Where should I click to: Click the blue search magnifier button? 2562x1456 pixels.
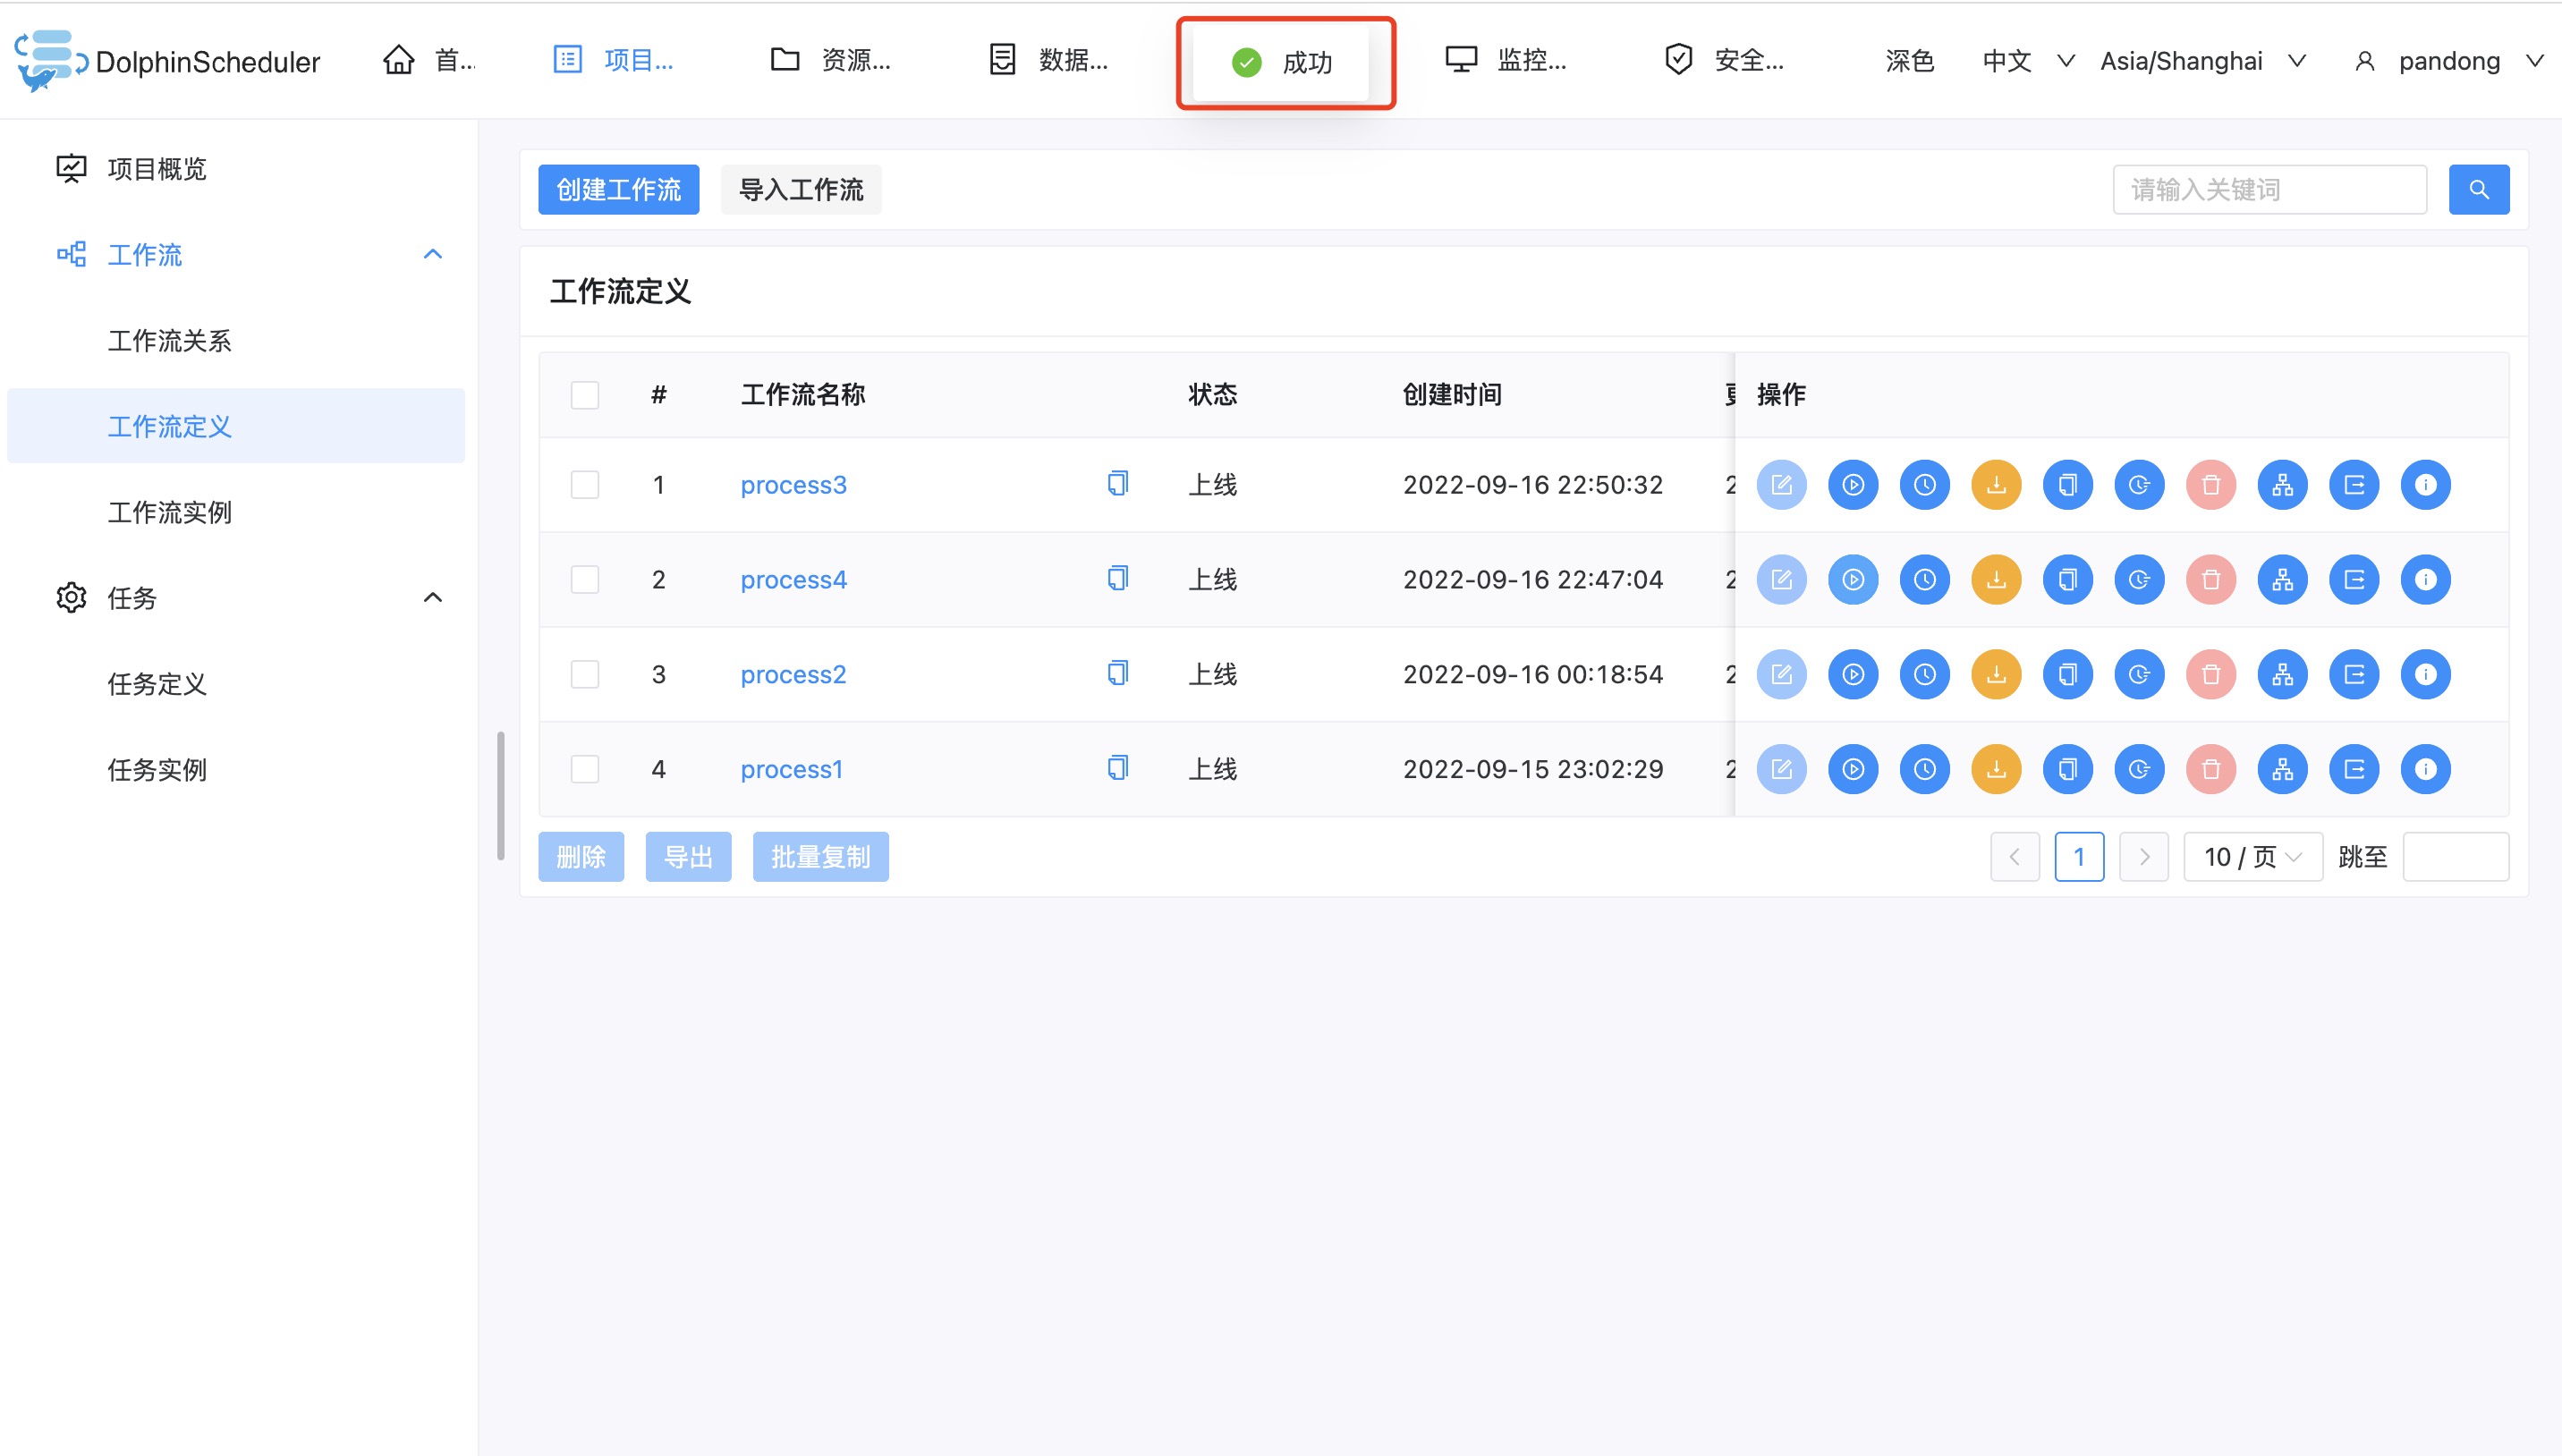tap(2478, 190)
